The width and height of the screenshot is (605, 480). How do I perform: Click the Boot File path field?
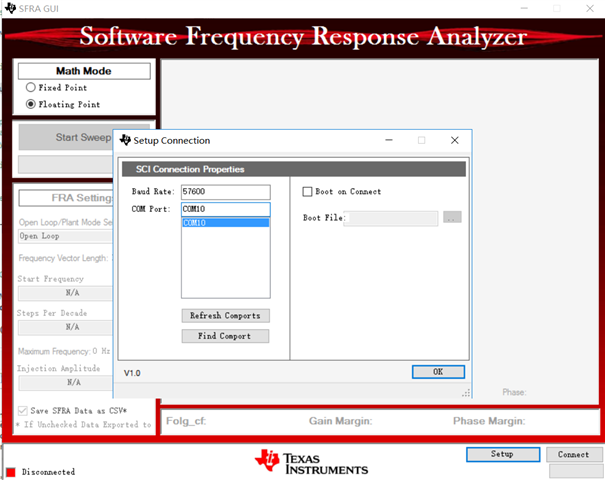click(391, 218)
